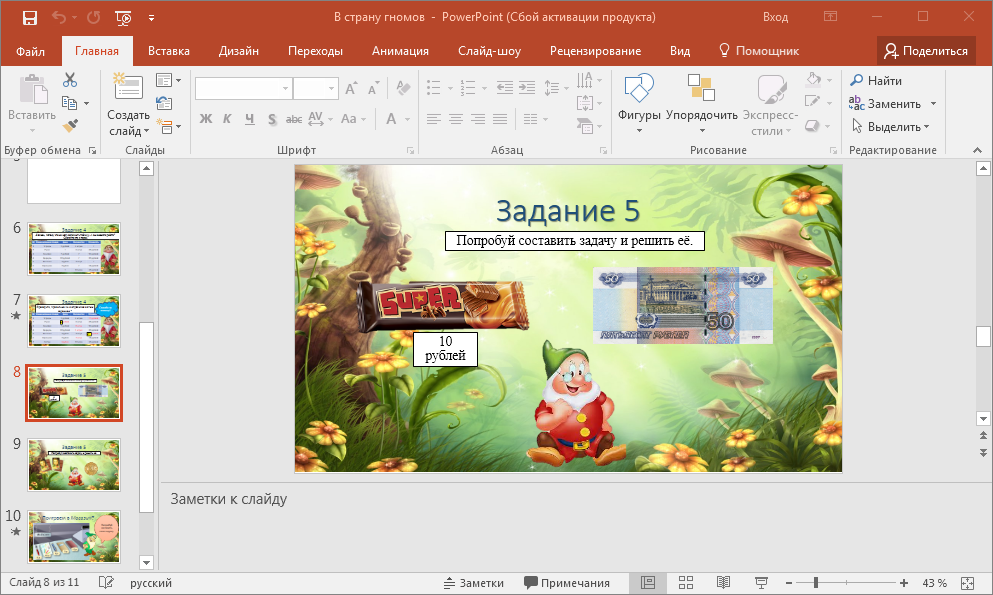Switch to the Вставка tab
993x595 pixels.
coord(168,51)
